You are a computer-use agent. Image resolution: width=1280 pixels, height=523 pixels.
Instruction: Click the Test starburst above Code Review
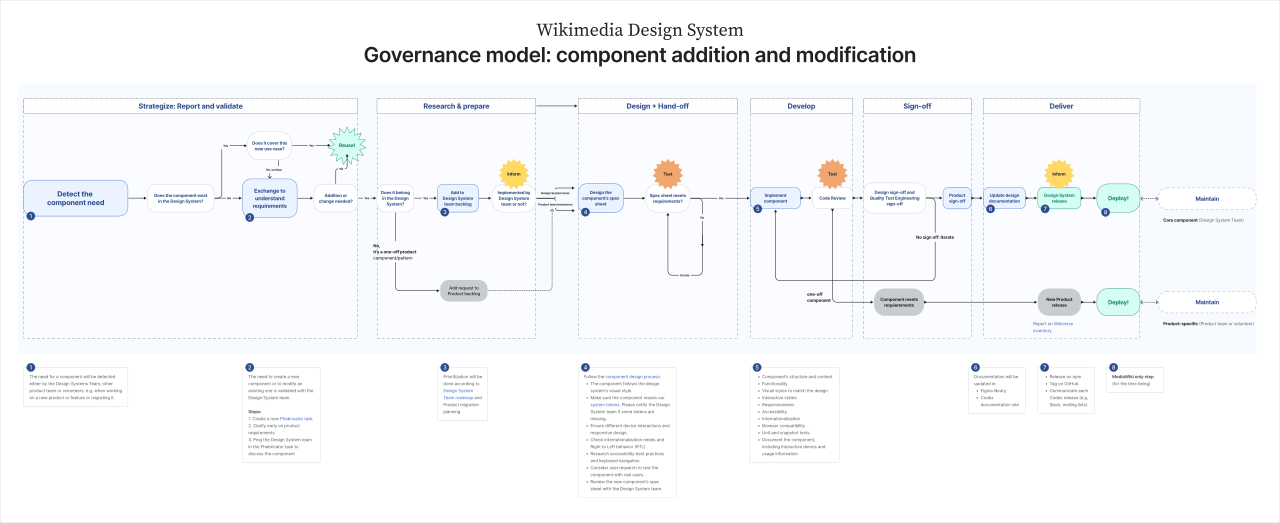click(x=832, y=174)
